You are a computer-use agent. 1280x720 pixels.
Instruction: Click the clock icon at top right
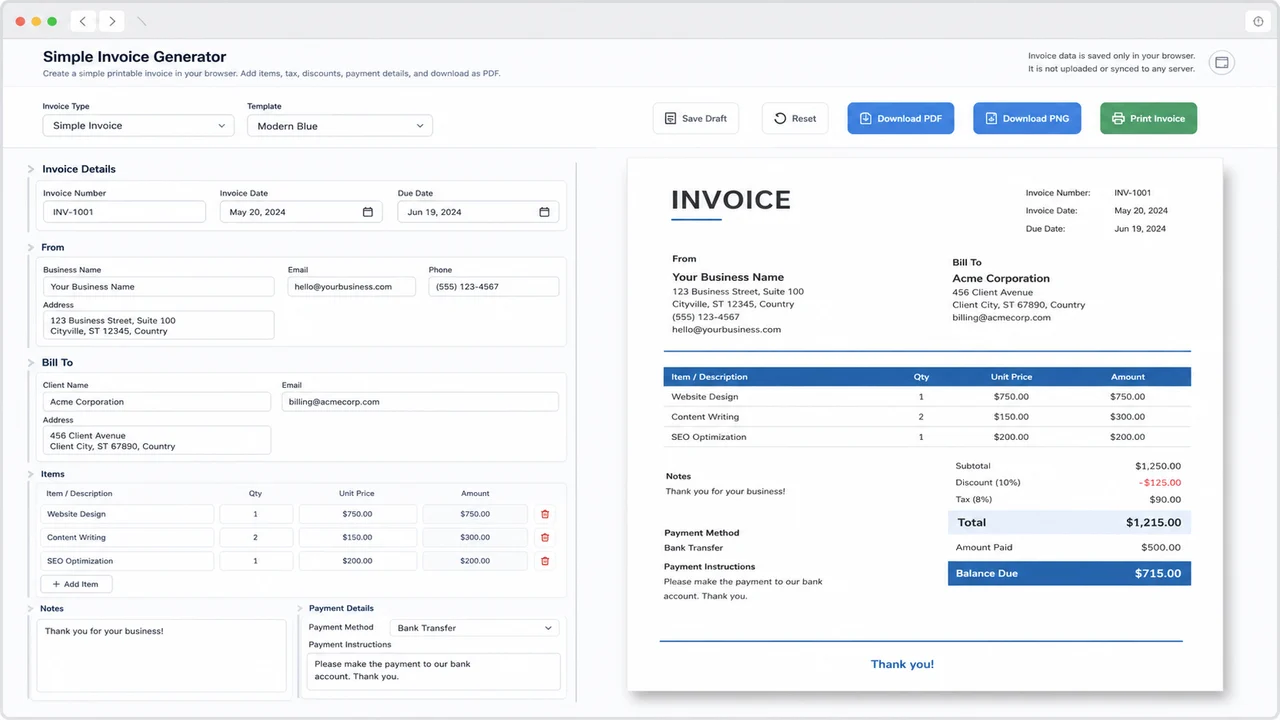pos(1259,21)
